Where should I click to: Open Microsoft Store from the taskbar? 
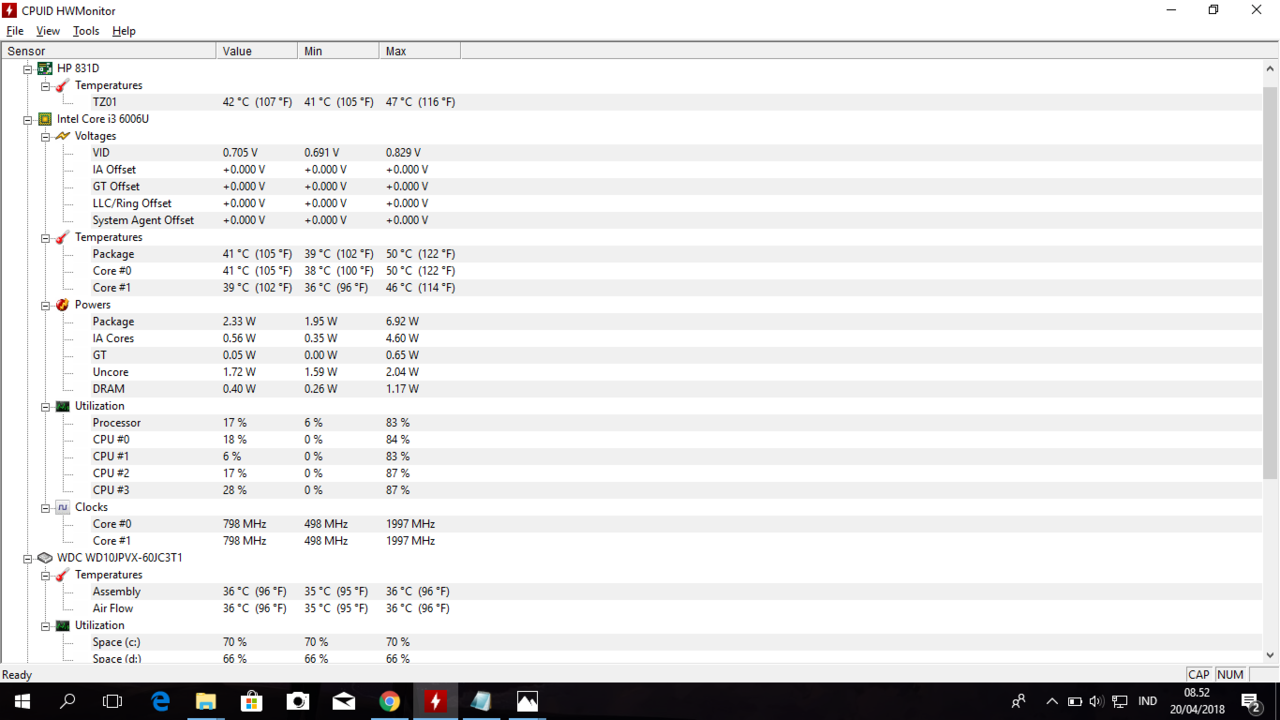click(x=251, y=702)
